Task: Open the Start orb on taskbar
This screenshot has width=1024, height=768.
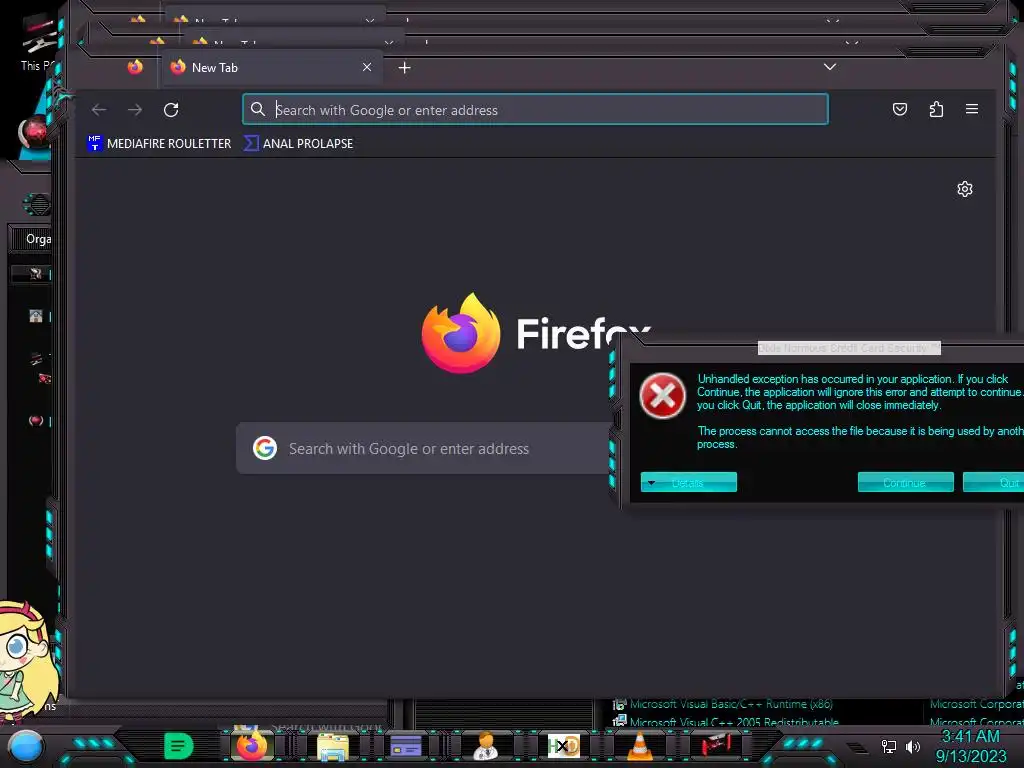Action: 26,747
